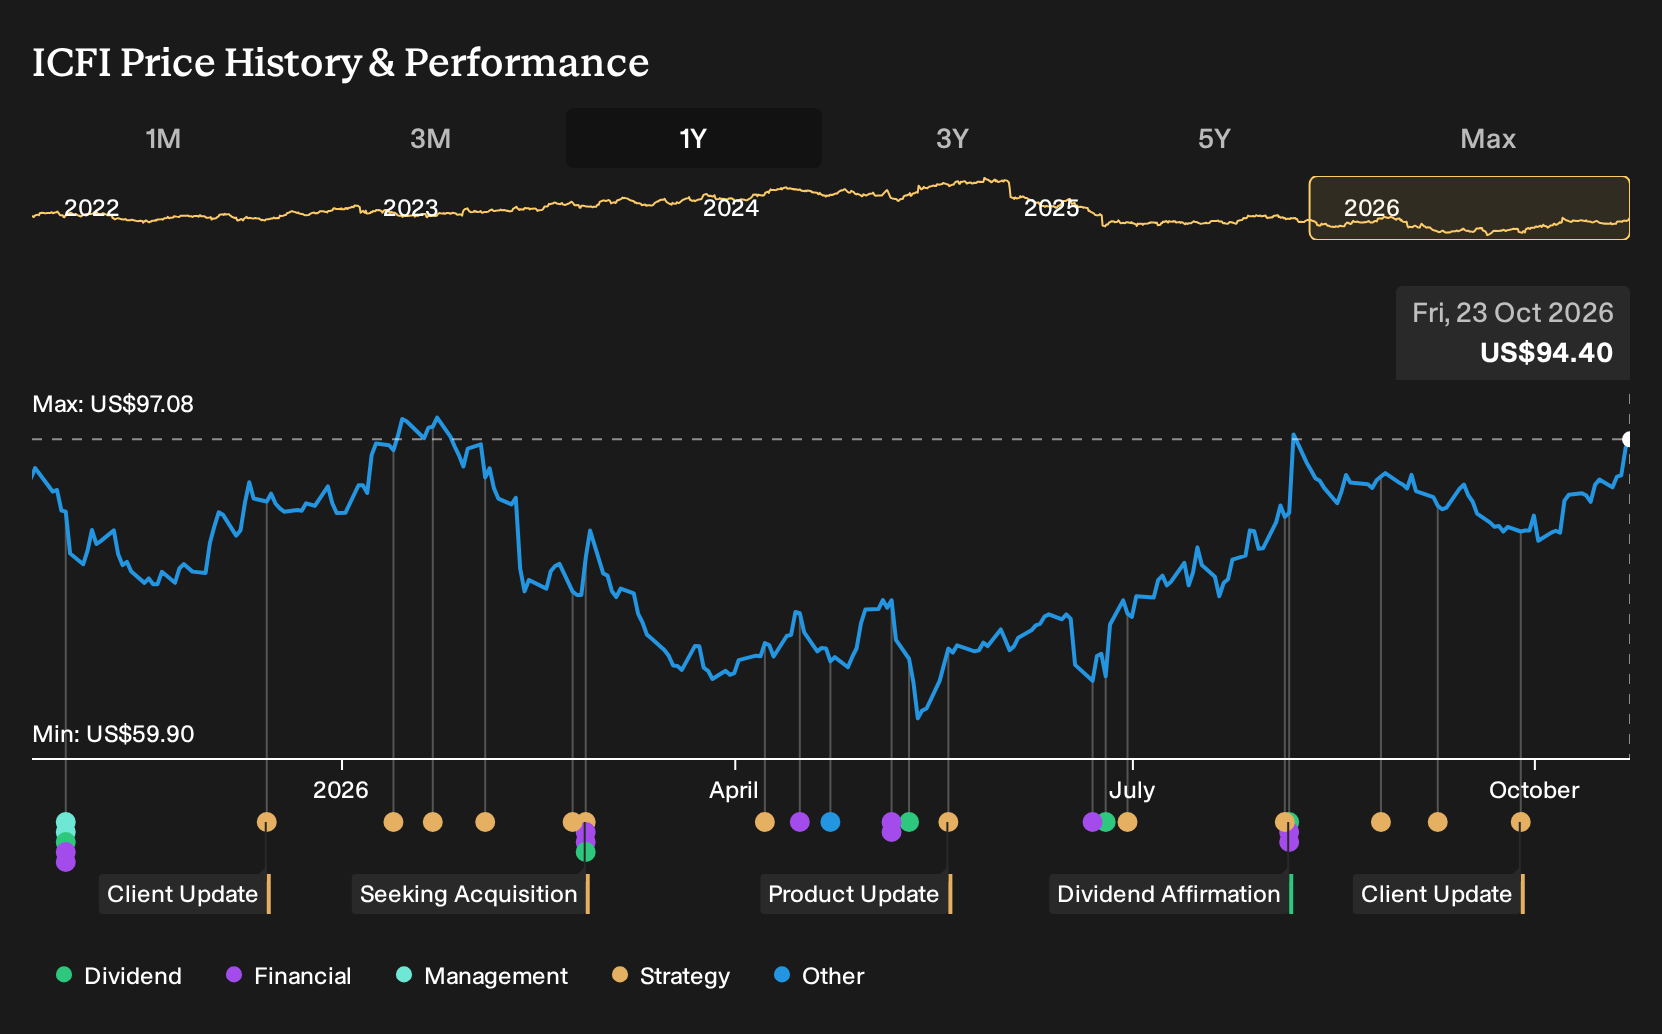Toggle the Management legend item
Image resolution: width=1662 pixels, height=1034 pixels.
coord(482,976)
